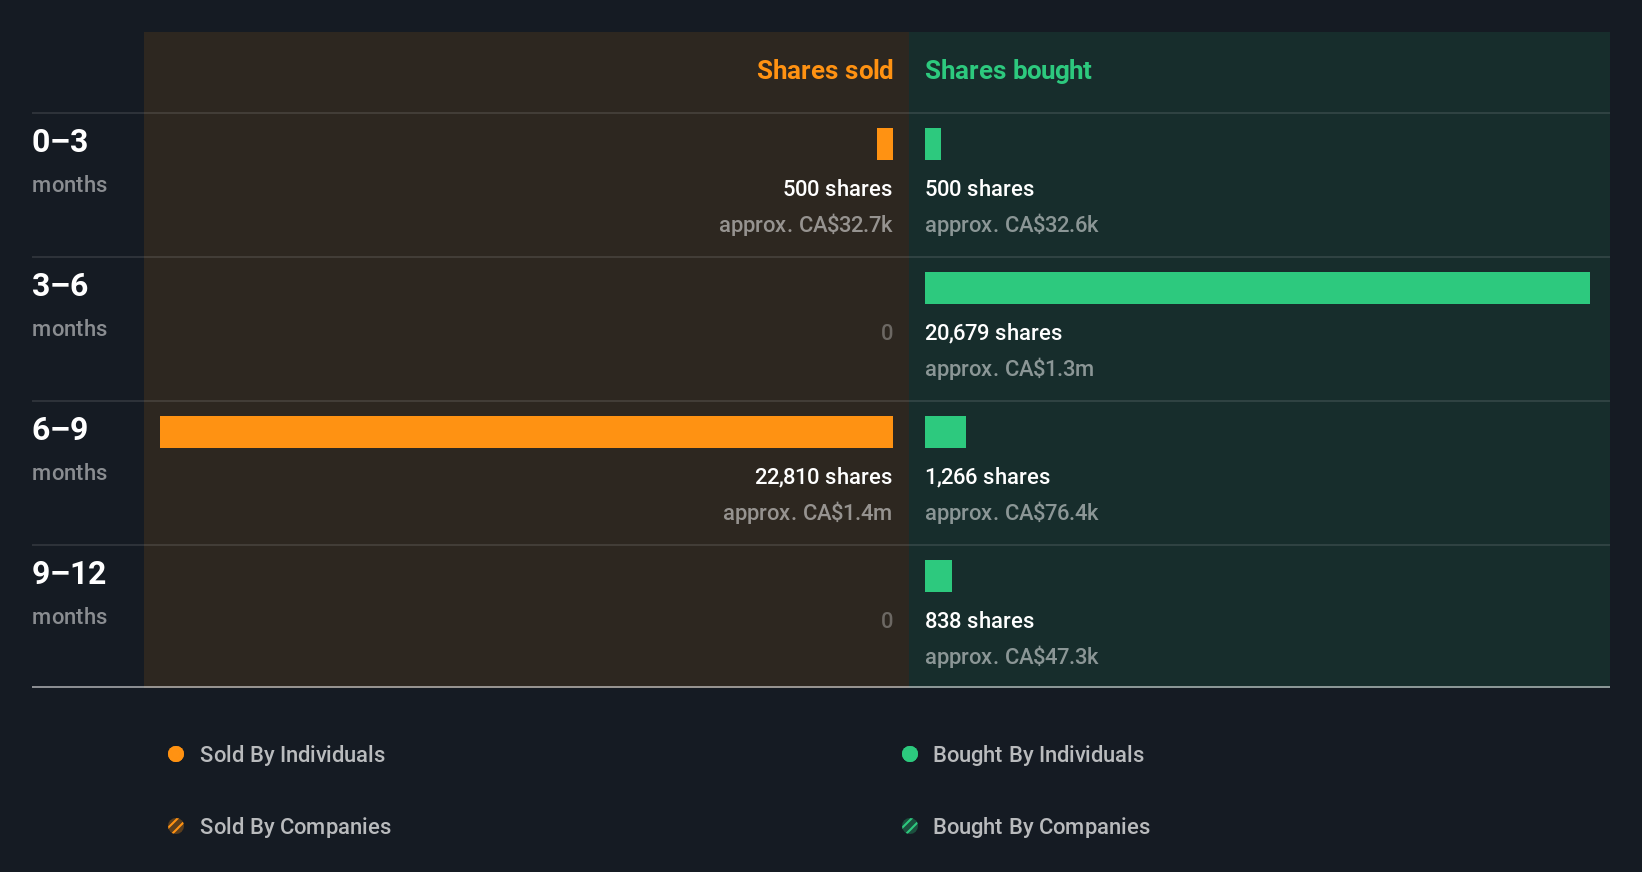Image resolution: width=1642 pixels, height=872 pixels.
Task: Click the green bought bar for 6–9 months
Action: [945, 432]
